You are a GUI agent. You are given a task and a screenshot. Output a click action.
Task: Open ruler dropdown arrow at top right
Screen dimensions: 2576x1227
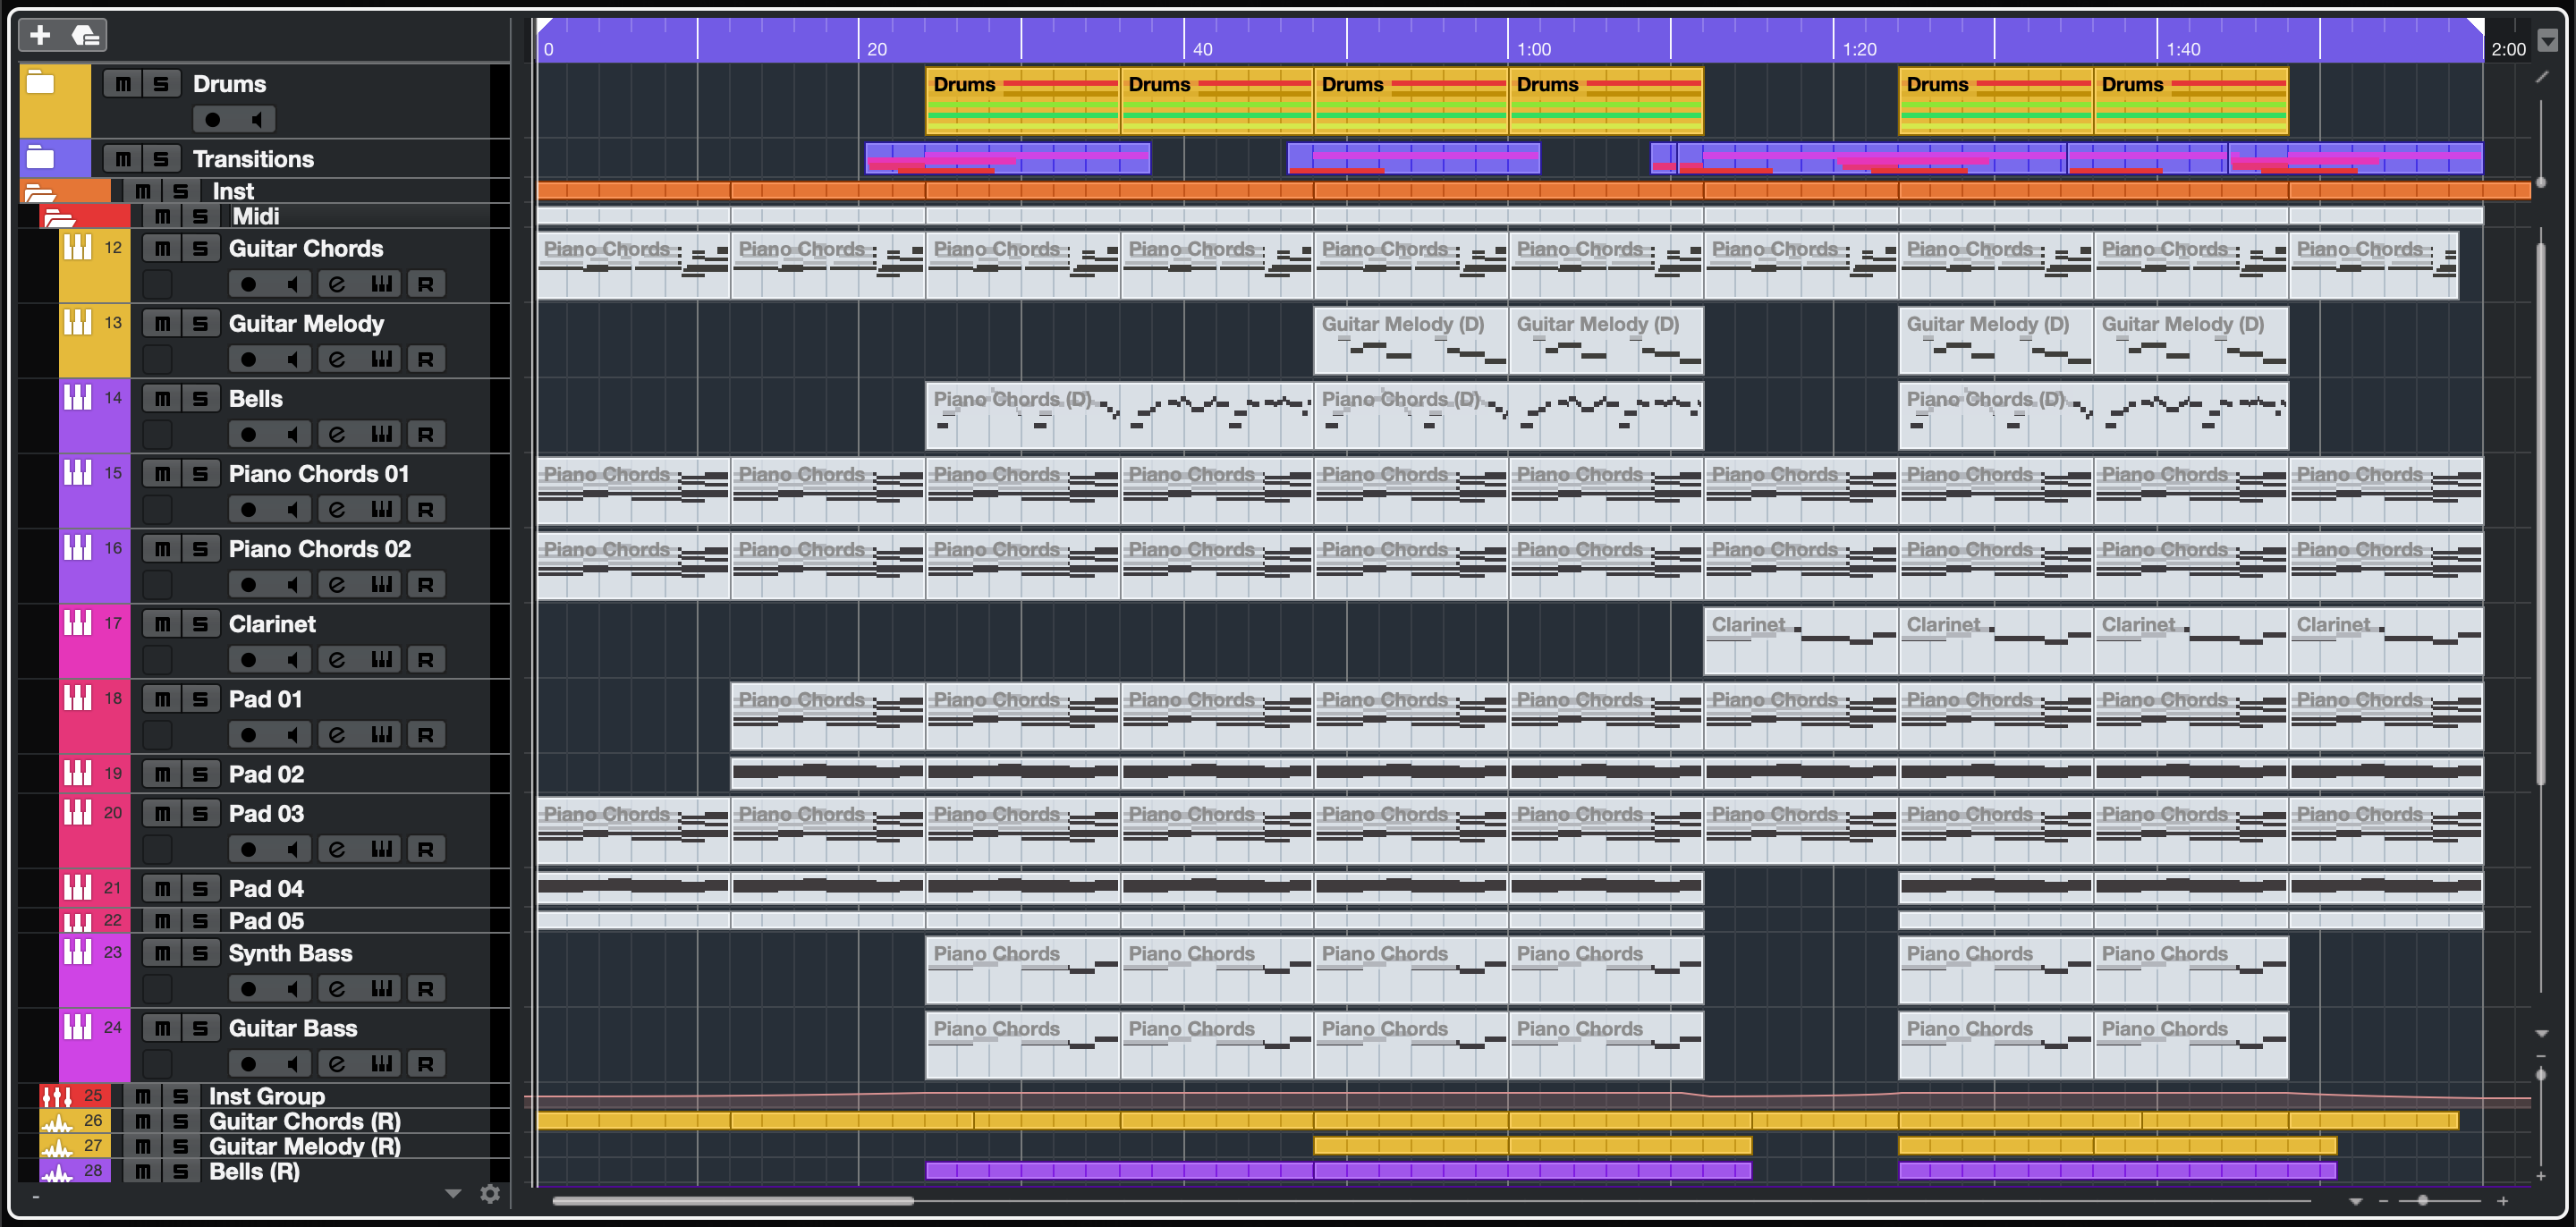[x=2548, y=41]
